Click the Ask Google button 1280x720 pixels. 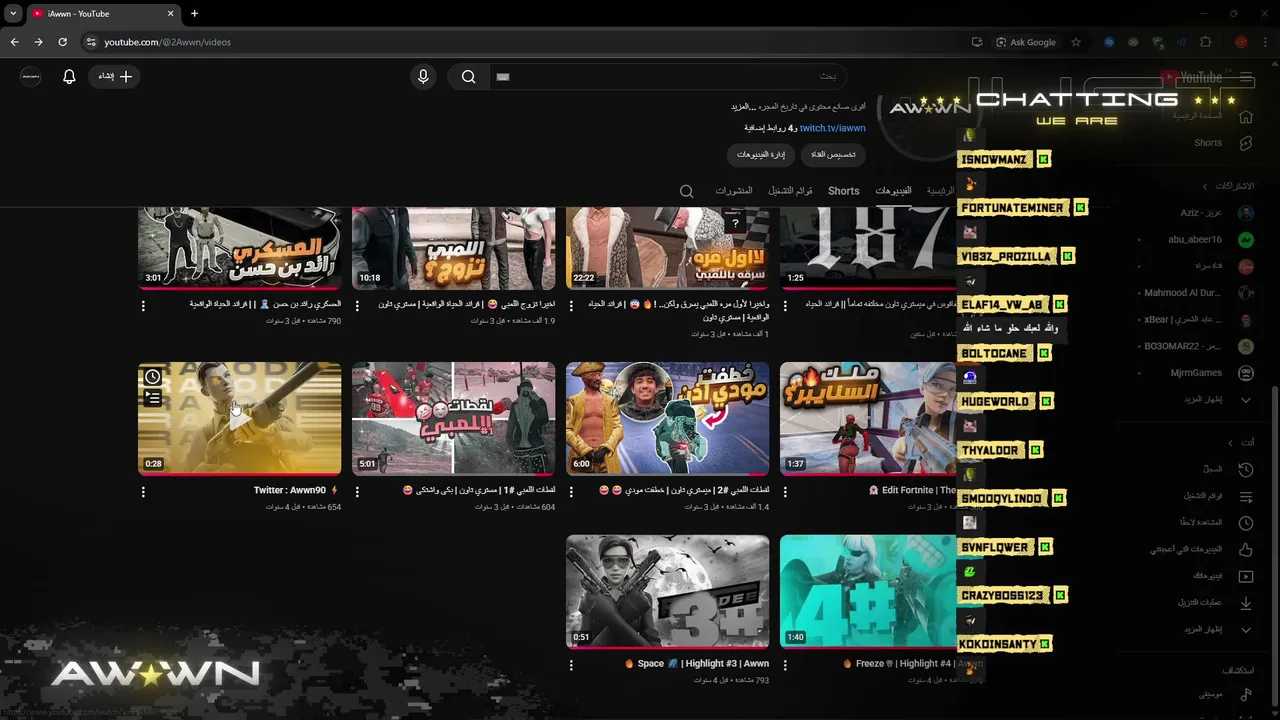(1026, 42)
